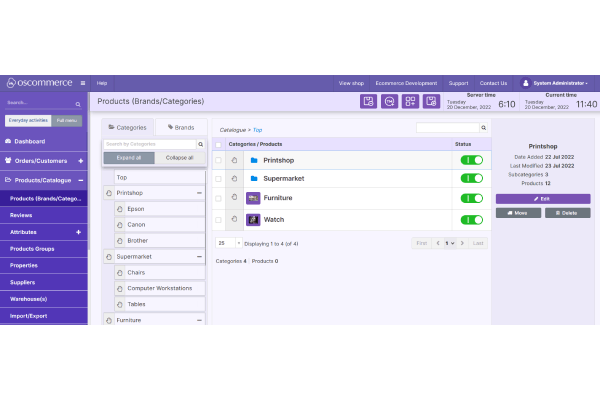600x400 pixels.
Task: Open the View shop link
Action: 351,83
